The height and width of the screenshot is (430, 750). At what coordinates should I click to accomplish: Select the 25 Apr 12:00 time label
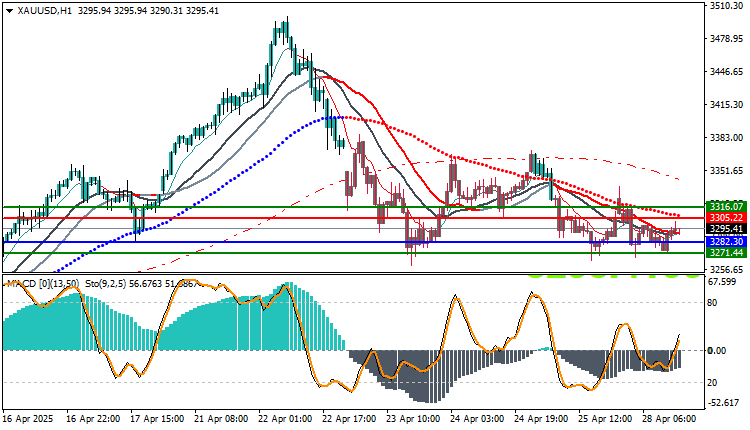coord(606,419)
